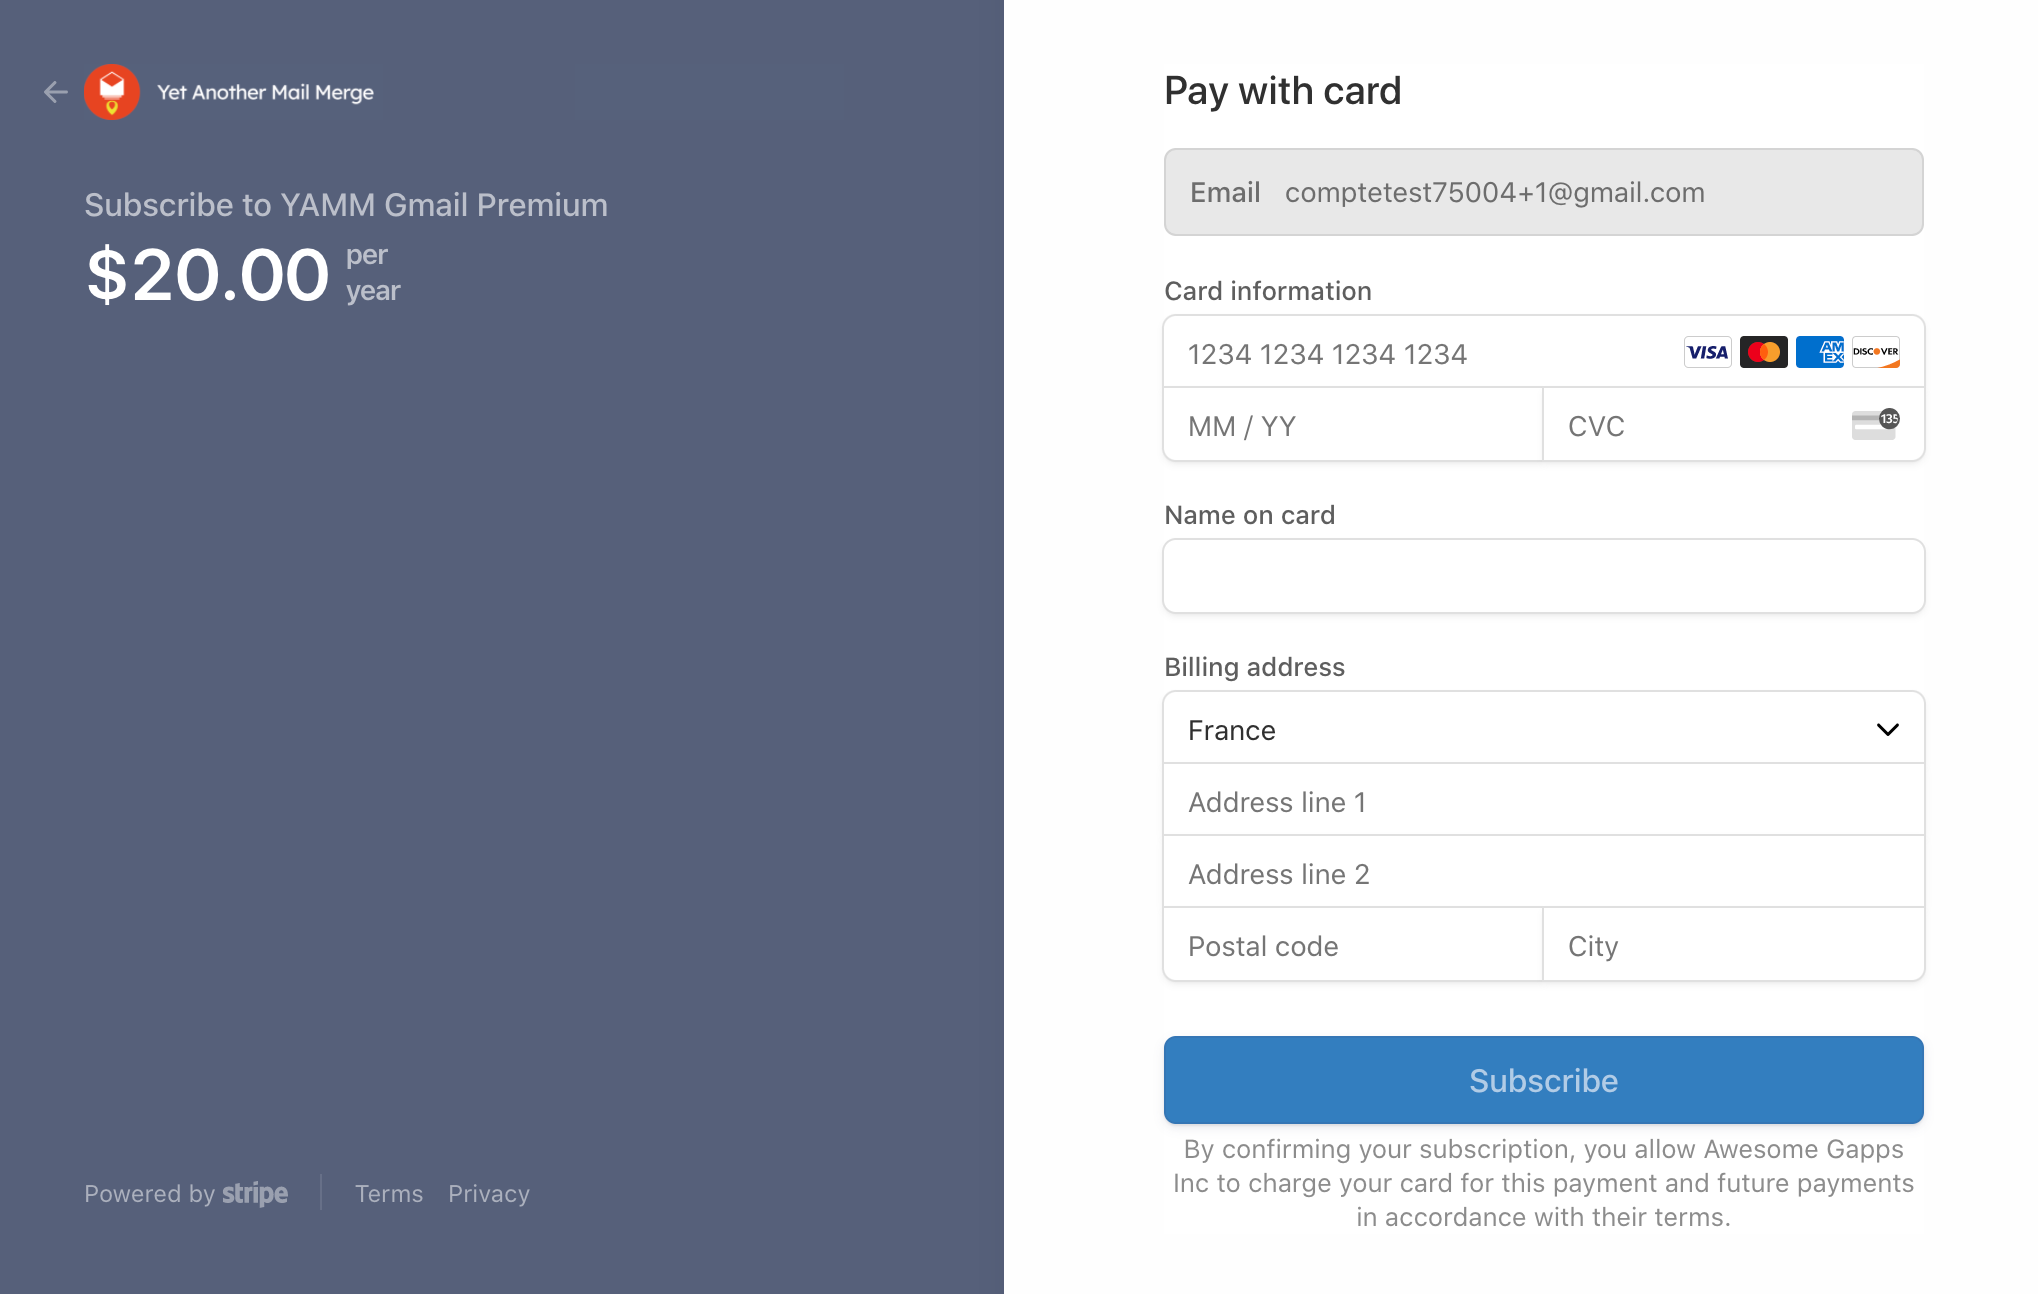Click the Mastercard icon
This screenshot has width=2038, height=1294.
(1763, 352)
